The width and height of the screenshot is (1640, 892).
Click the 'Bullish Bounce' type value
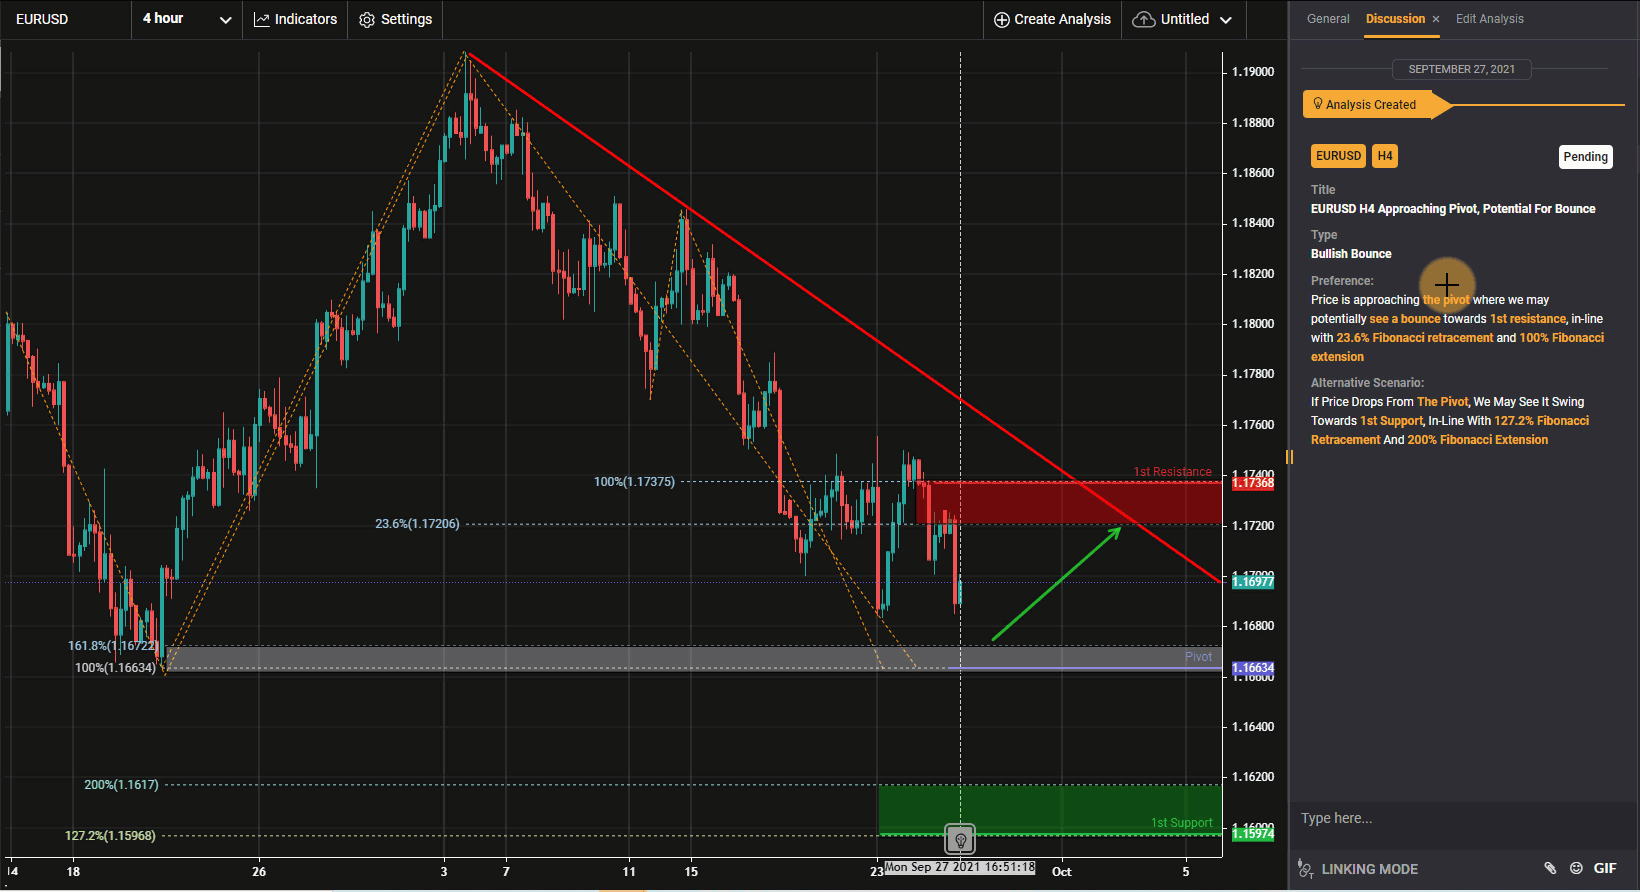(x=1351, y=254)
